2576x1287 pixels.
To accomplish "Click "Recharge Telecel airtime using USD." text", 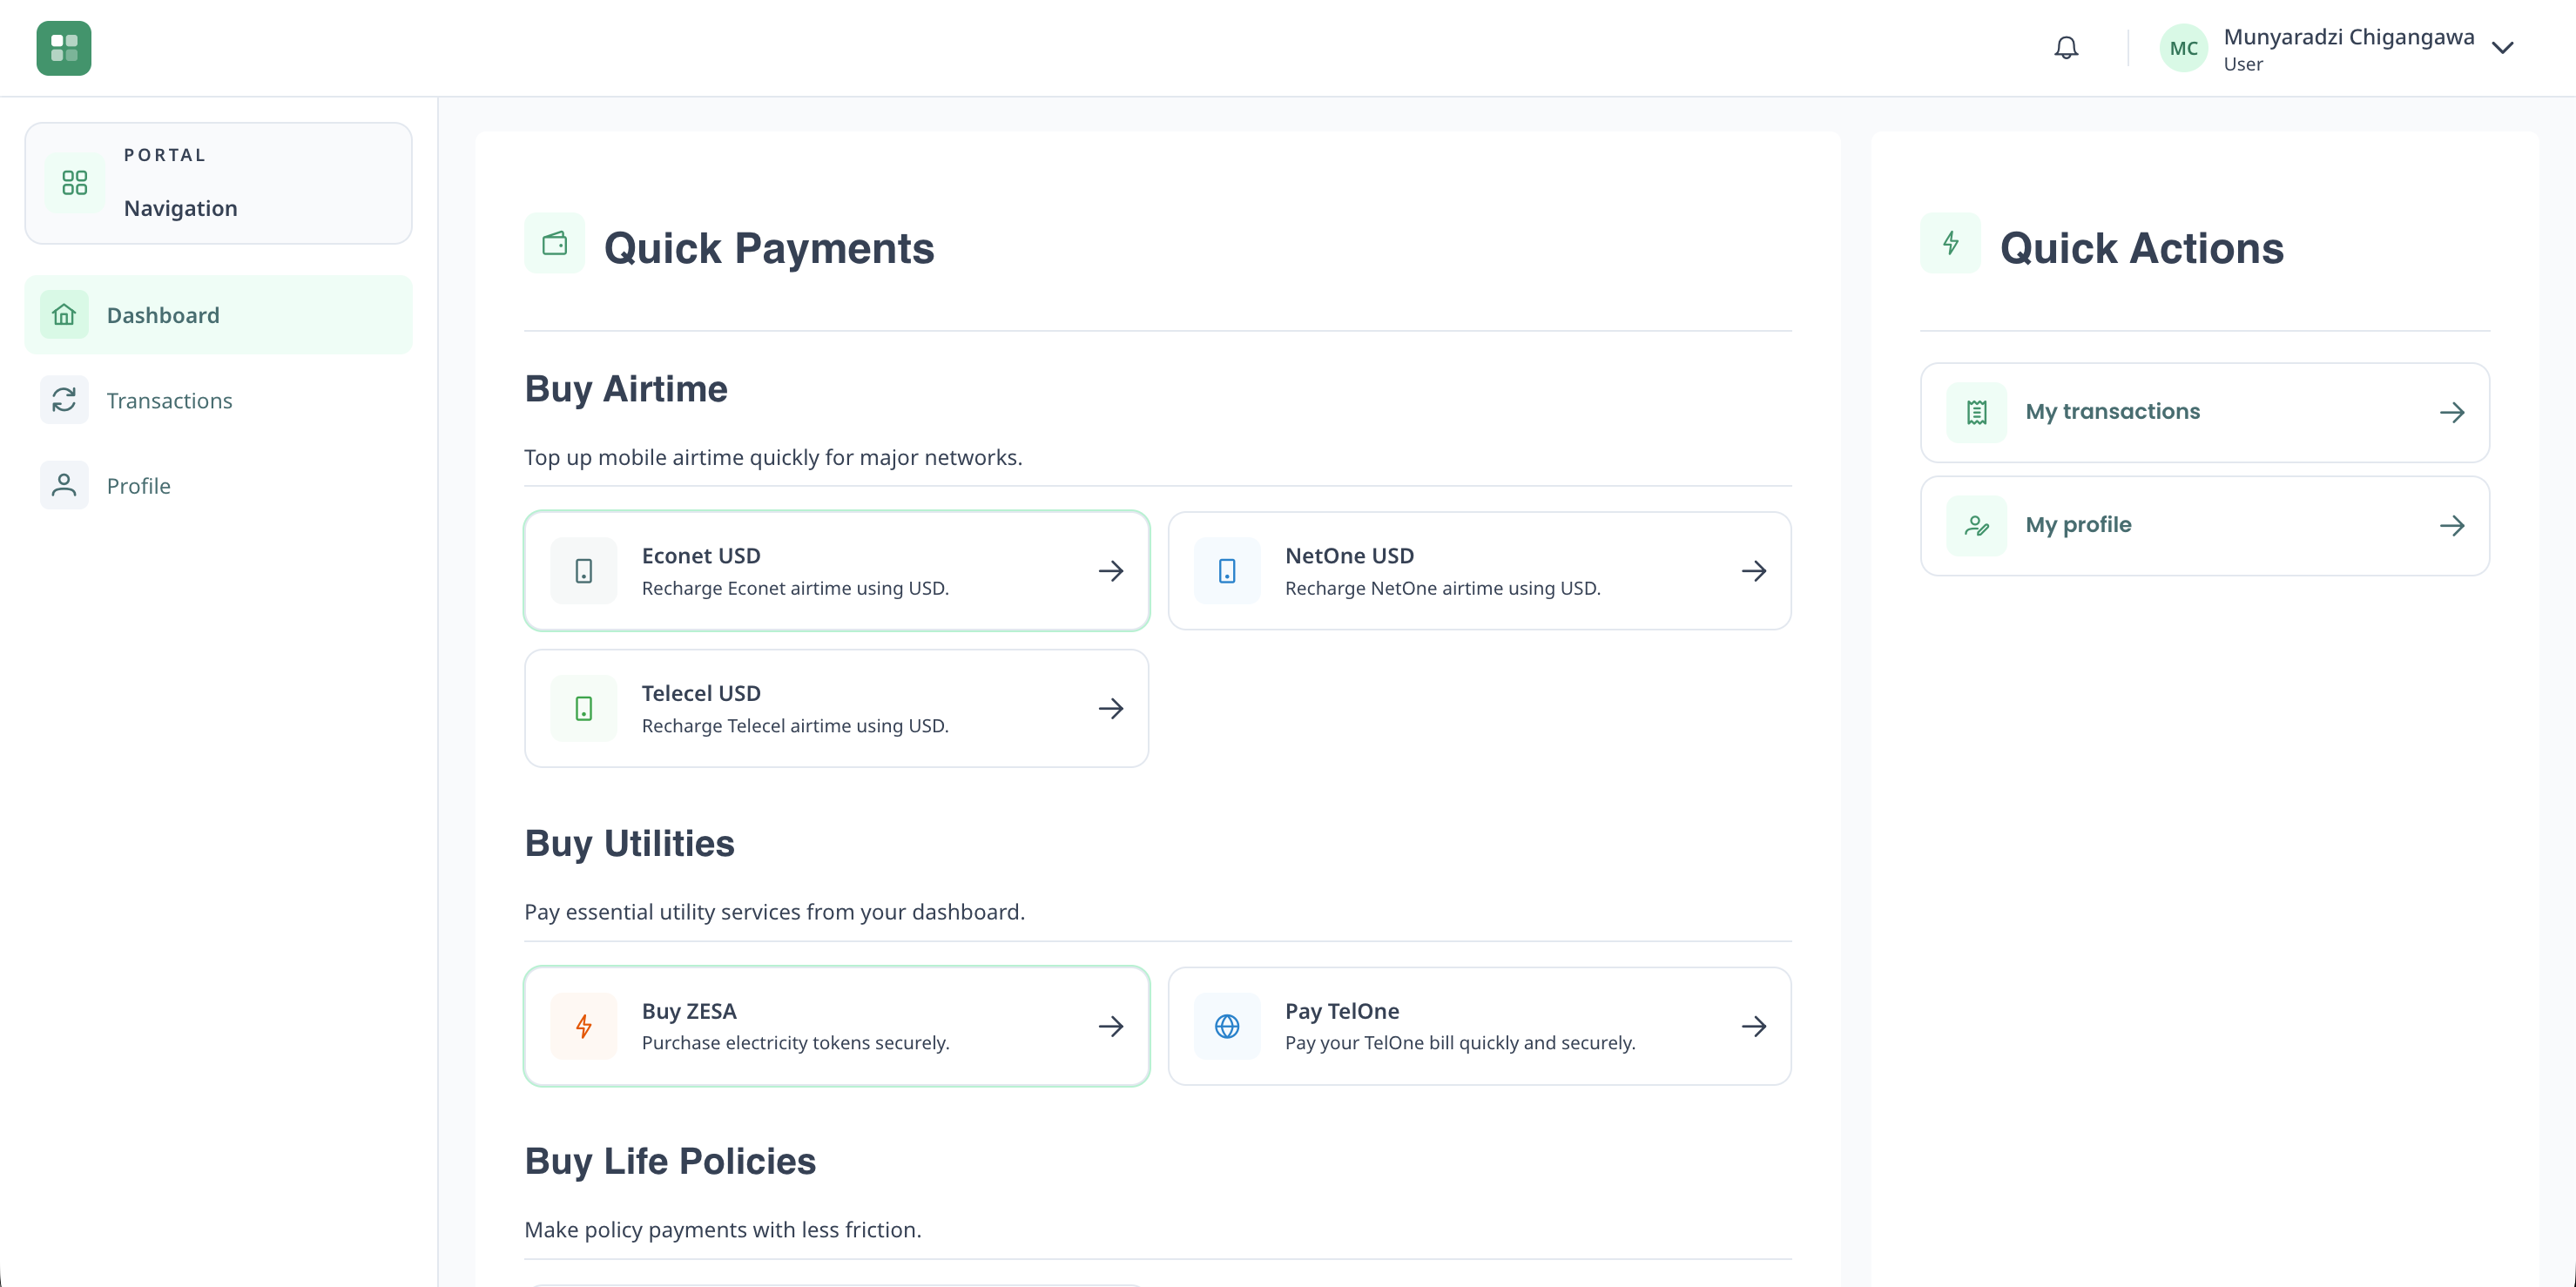I will 795,725.
